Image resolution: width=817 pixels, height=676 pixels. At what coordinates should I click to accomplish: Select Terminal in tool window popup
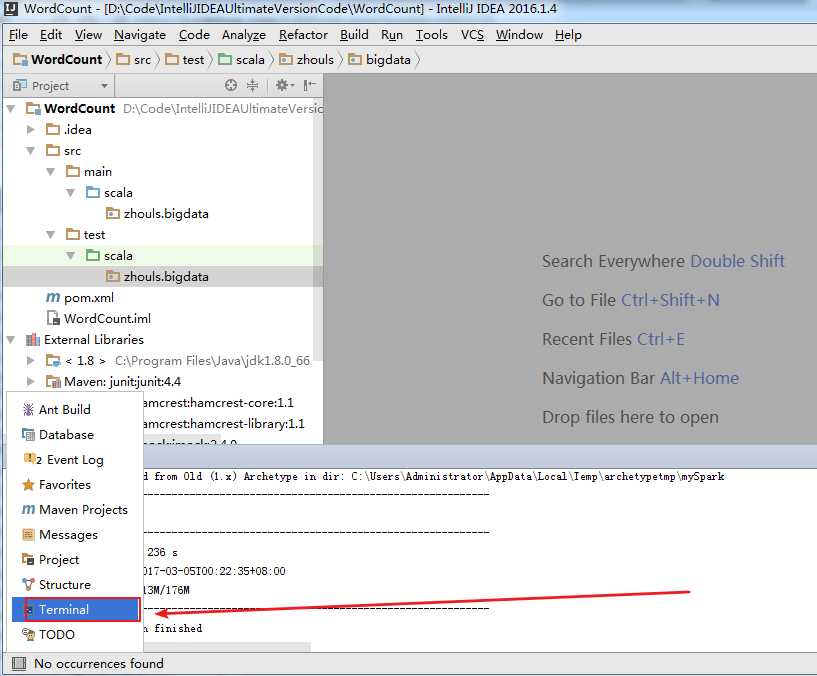click(x=76, y=609)
